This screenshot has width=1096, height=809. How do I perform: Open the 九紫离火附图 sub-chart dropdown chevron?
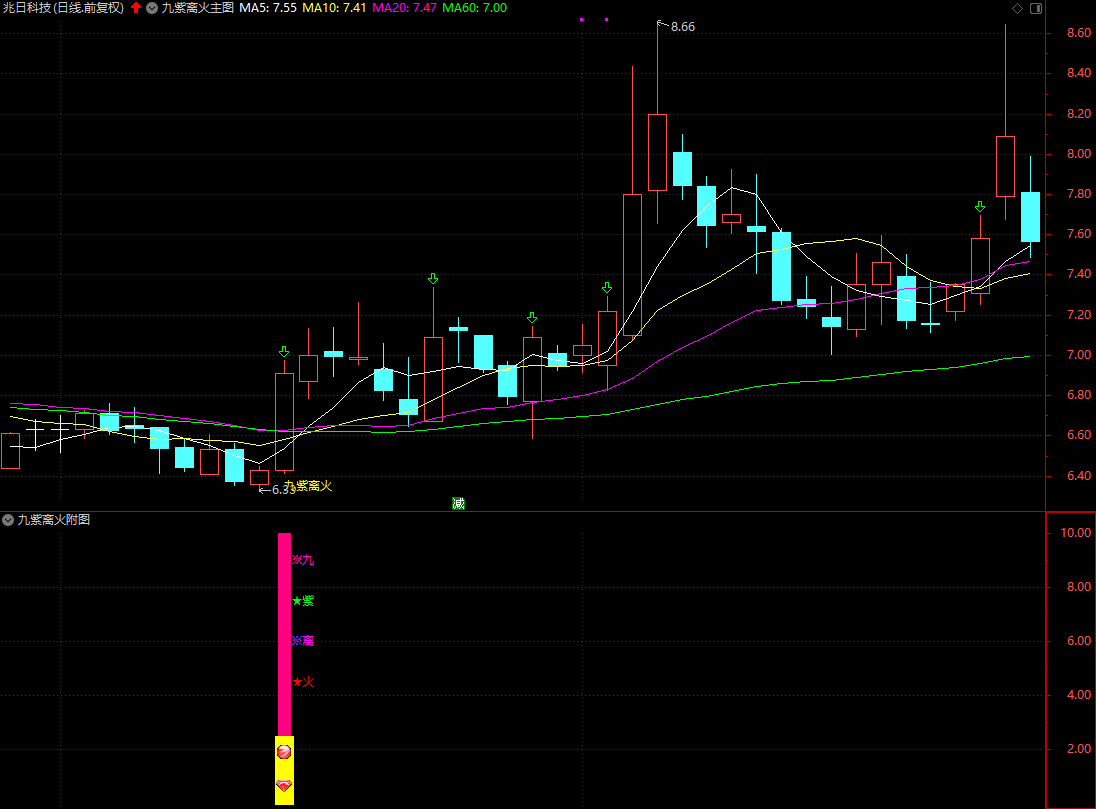click(x=8, y=520)
